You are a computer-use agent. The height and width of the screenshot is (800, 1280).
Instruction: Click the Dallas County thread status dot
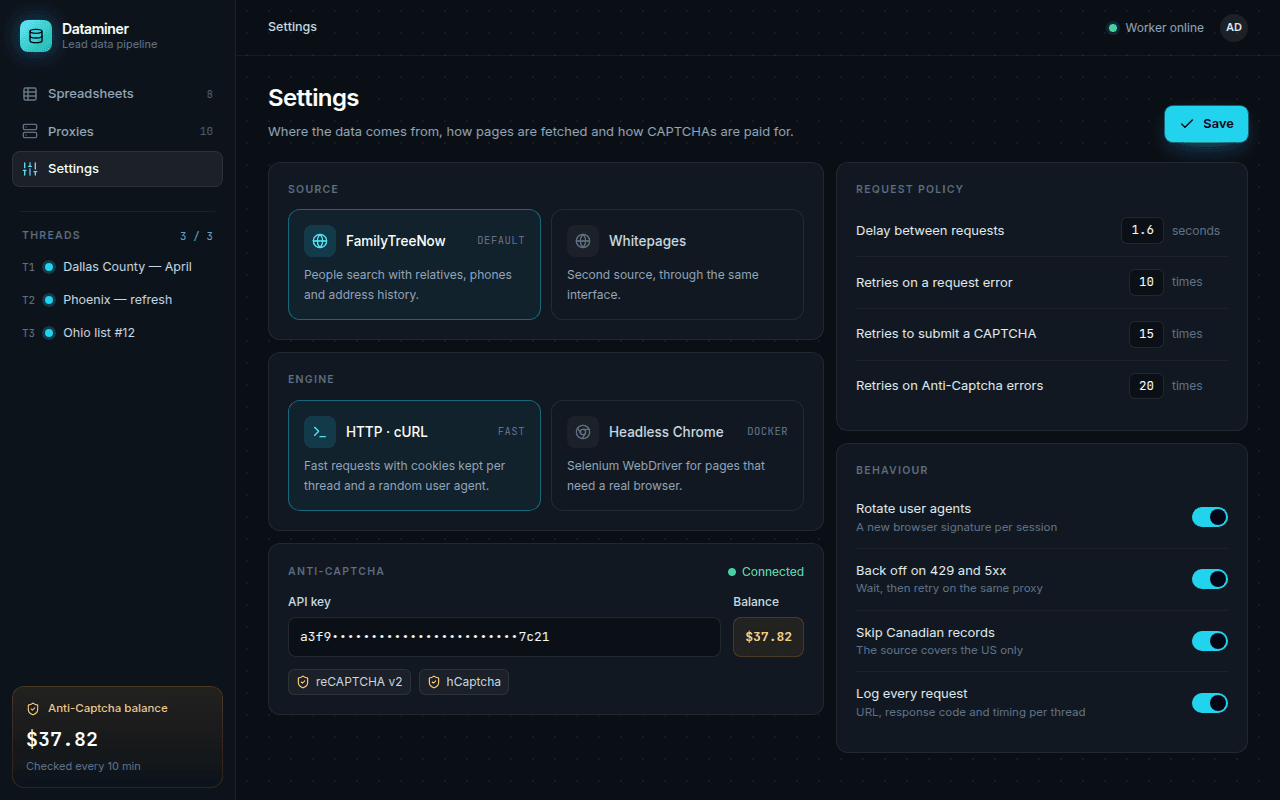pos(49,267)
